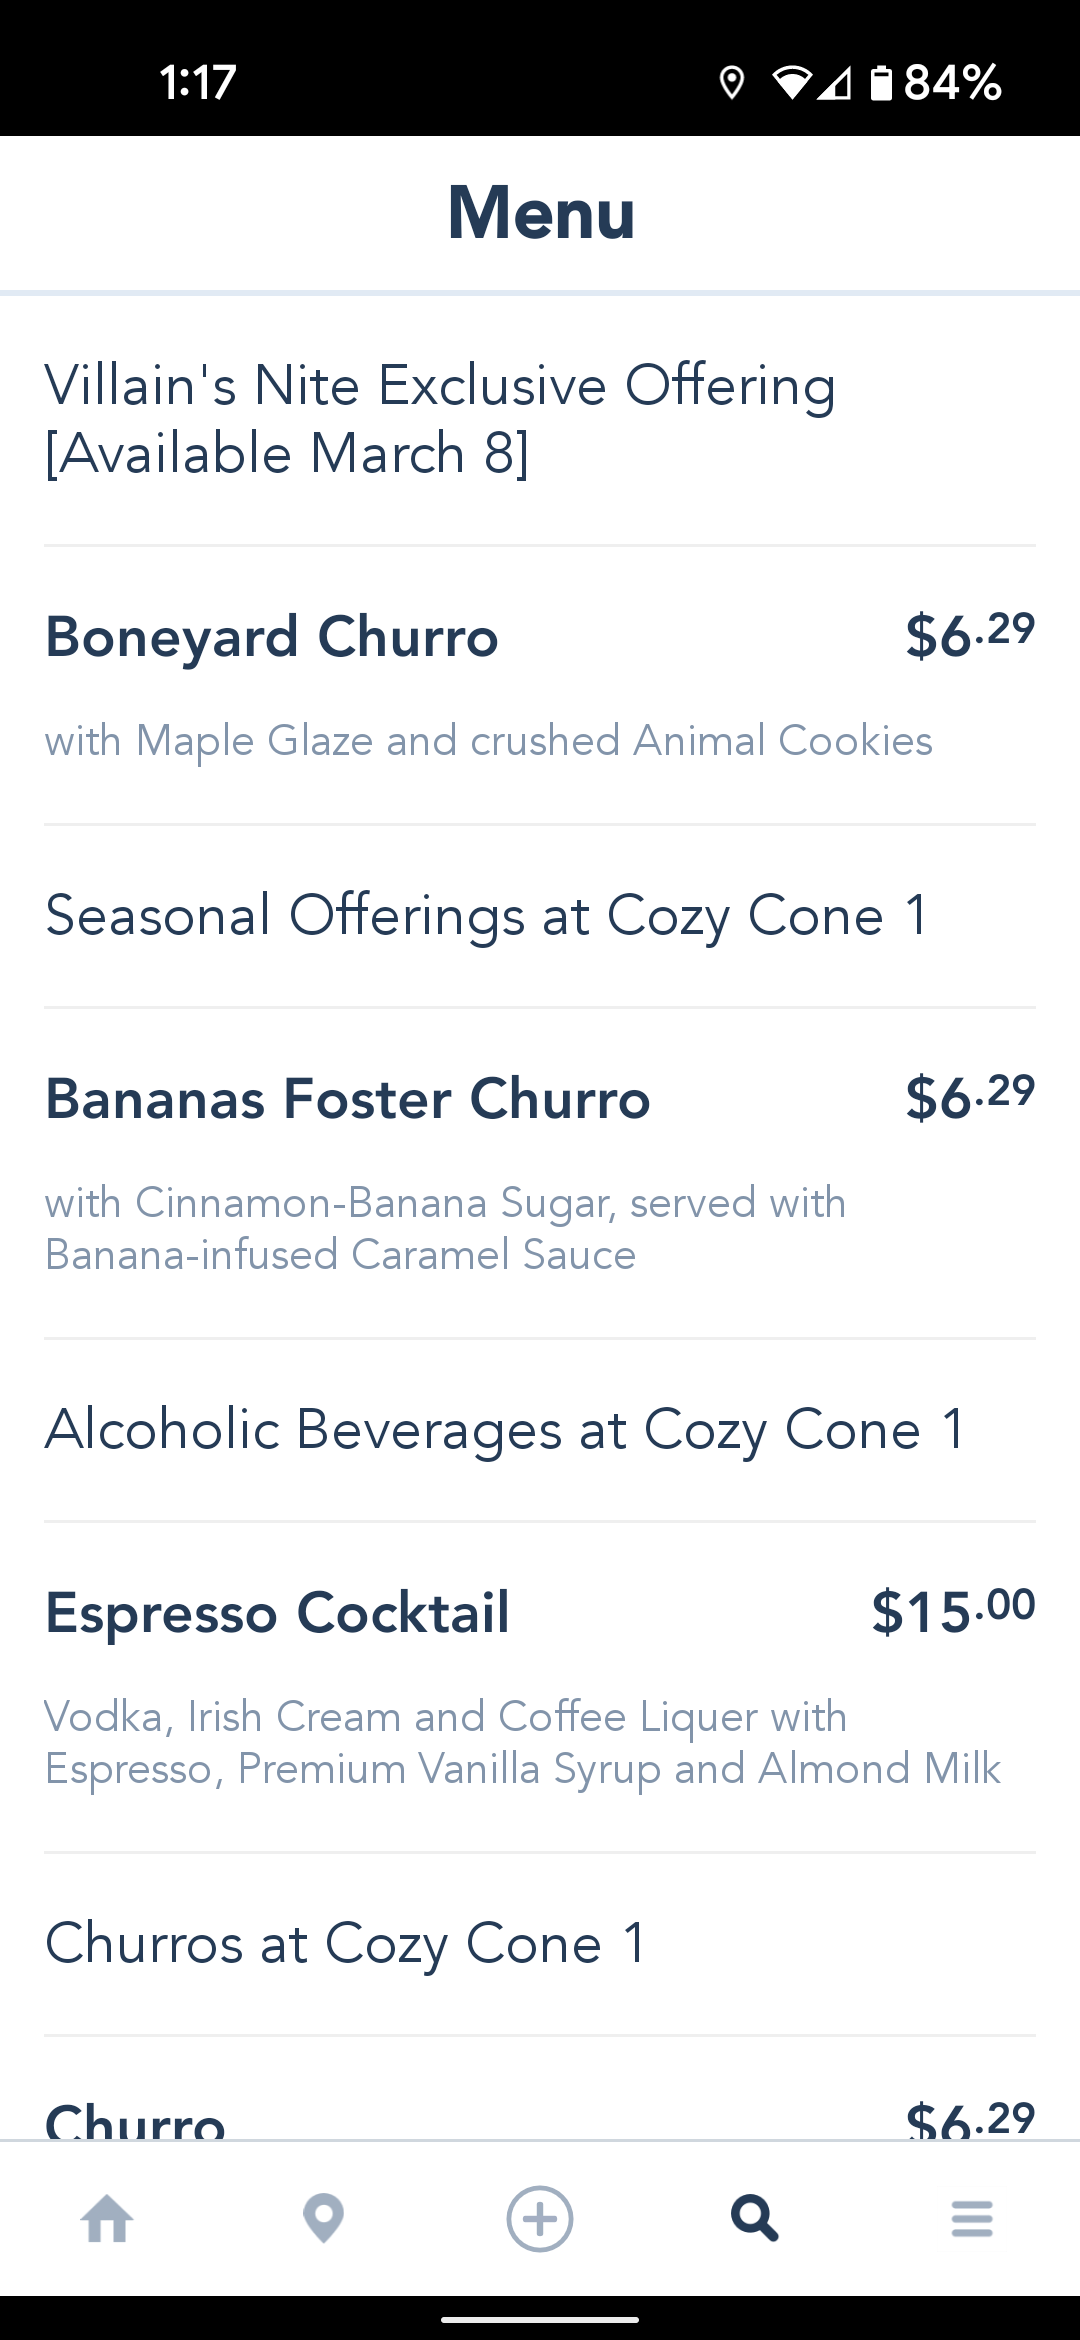Tap the Wi-Fi status icon
Viewport: 1080px width, 2340px height.
click(x=792, y=83)
